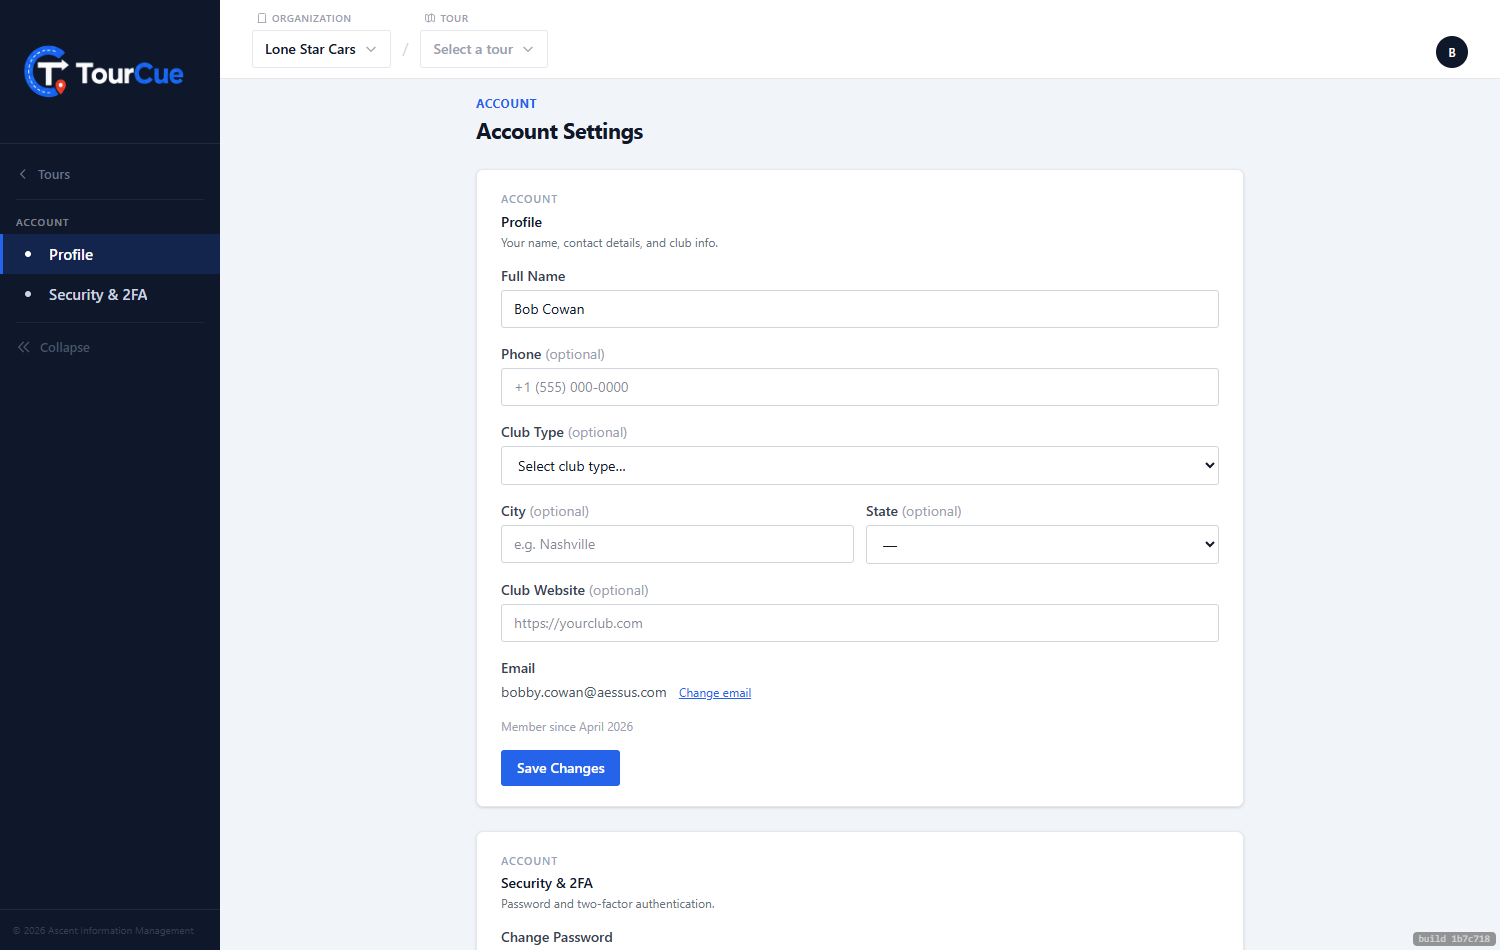The image size is (1500, 950).
Task: Focus the Full Name field
Action: [859, 309]
